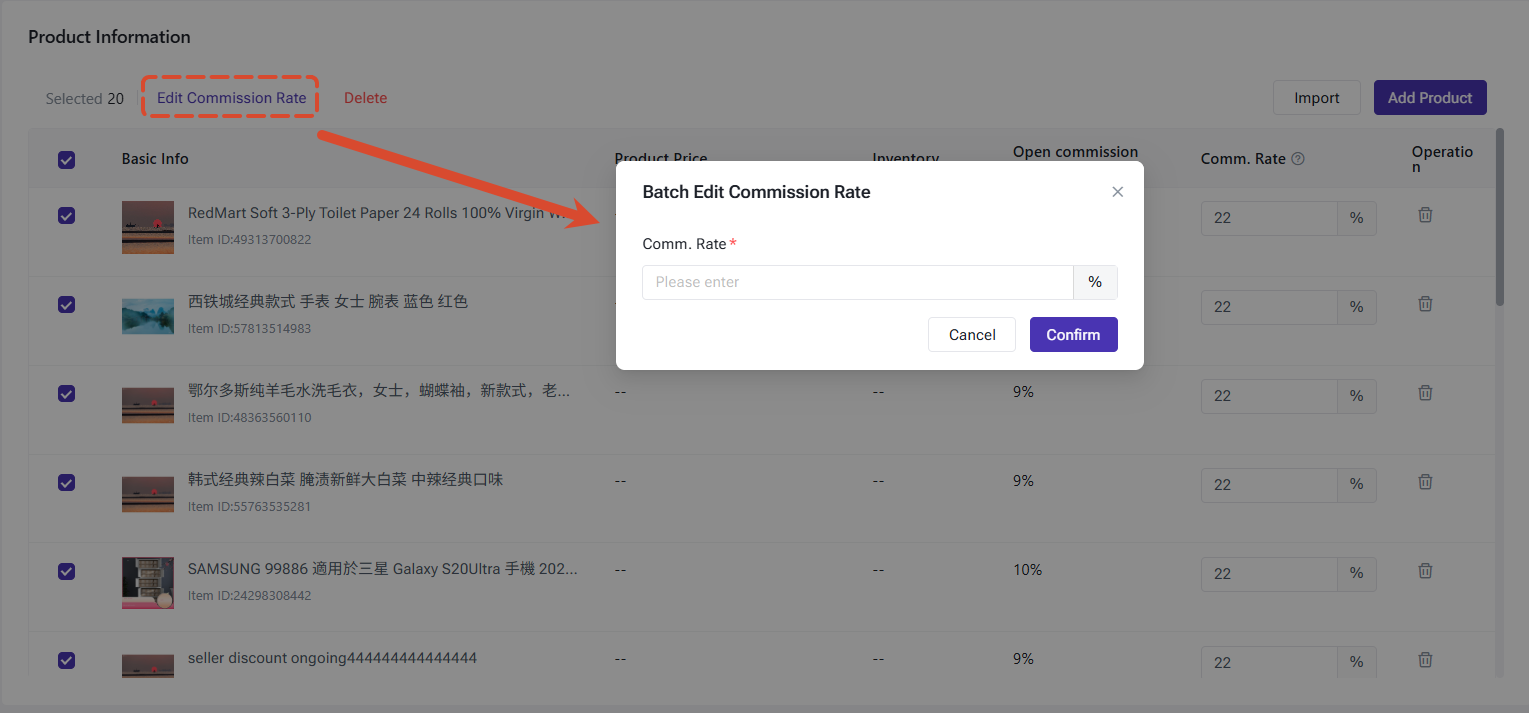The image size is (1529, 713).
Task: Click the Import button
Action: (x=1316, y=98)
